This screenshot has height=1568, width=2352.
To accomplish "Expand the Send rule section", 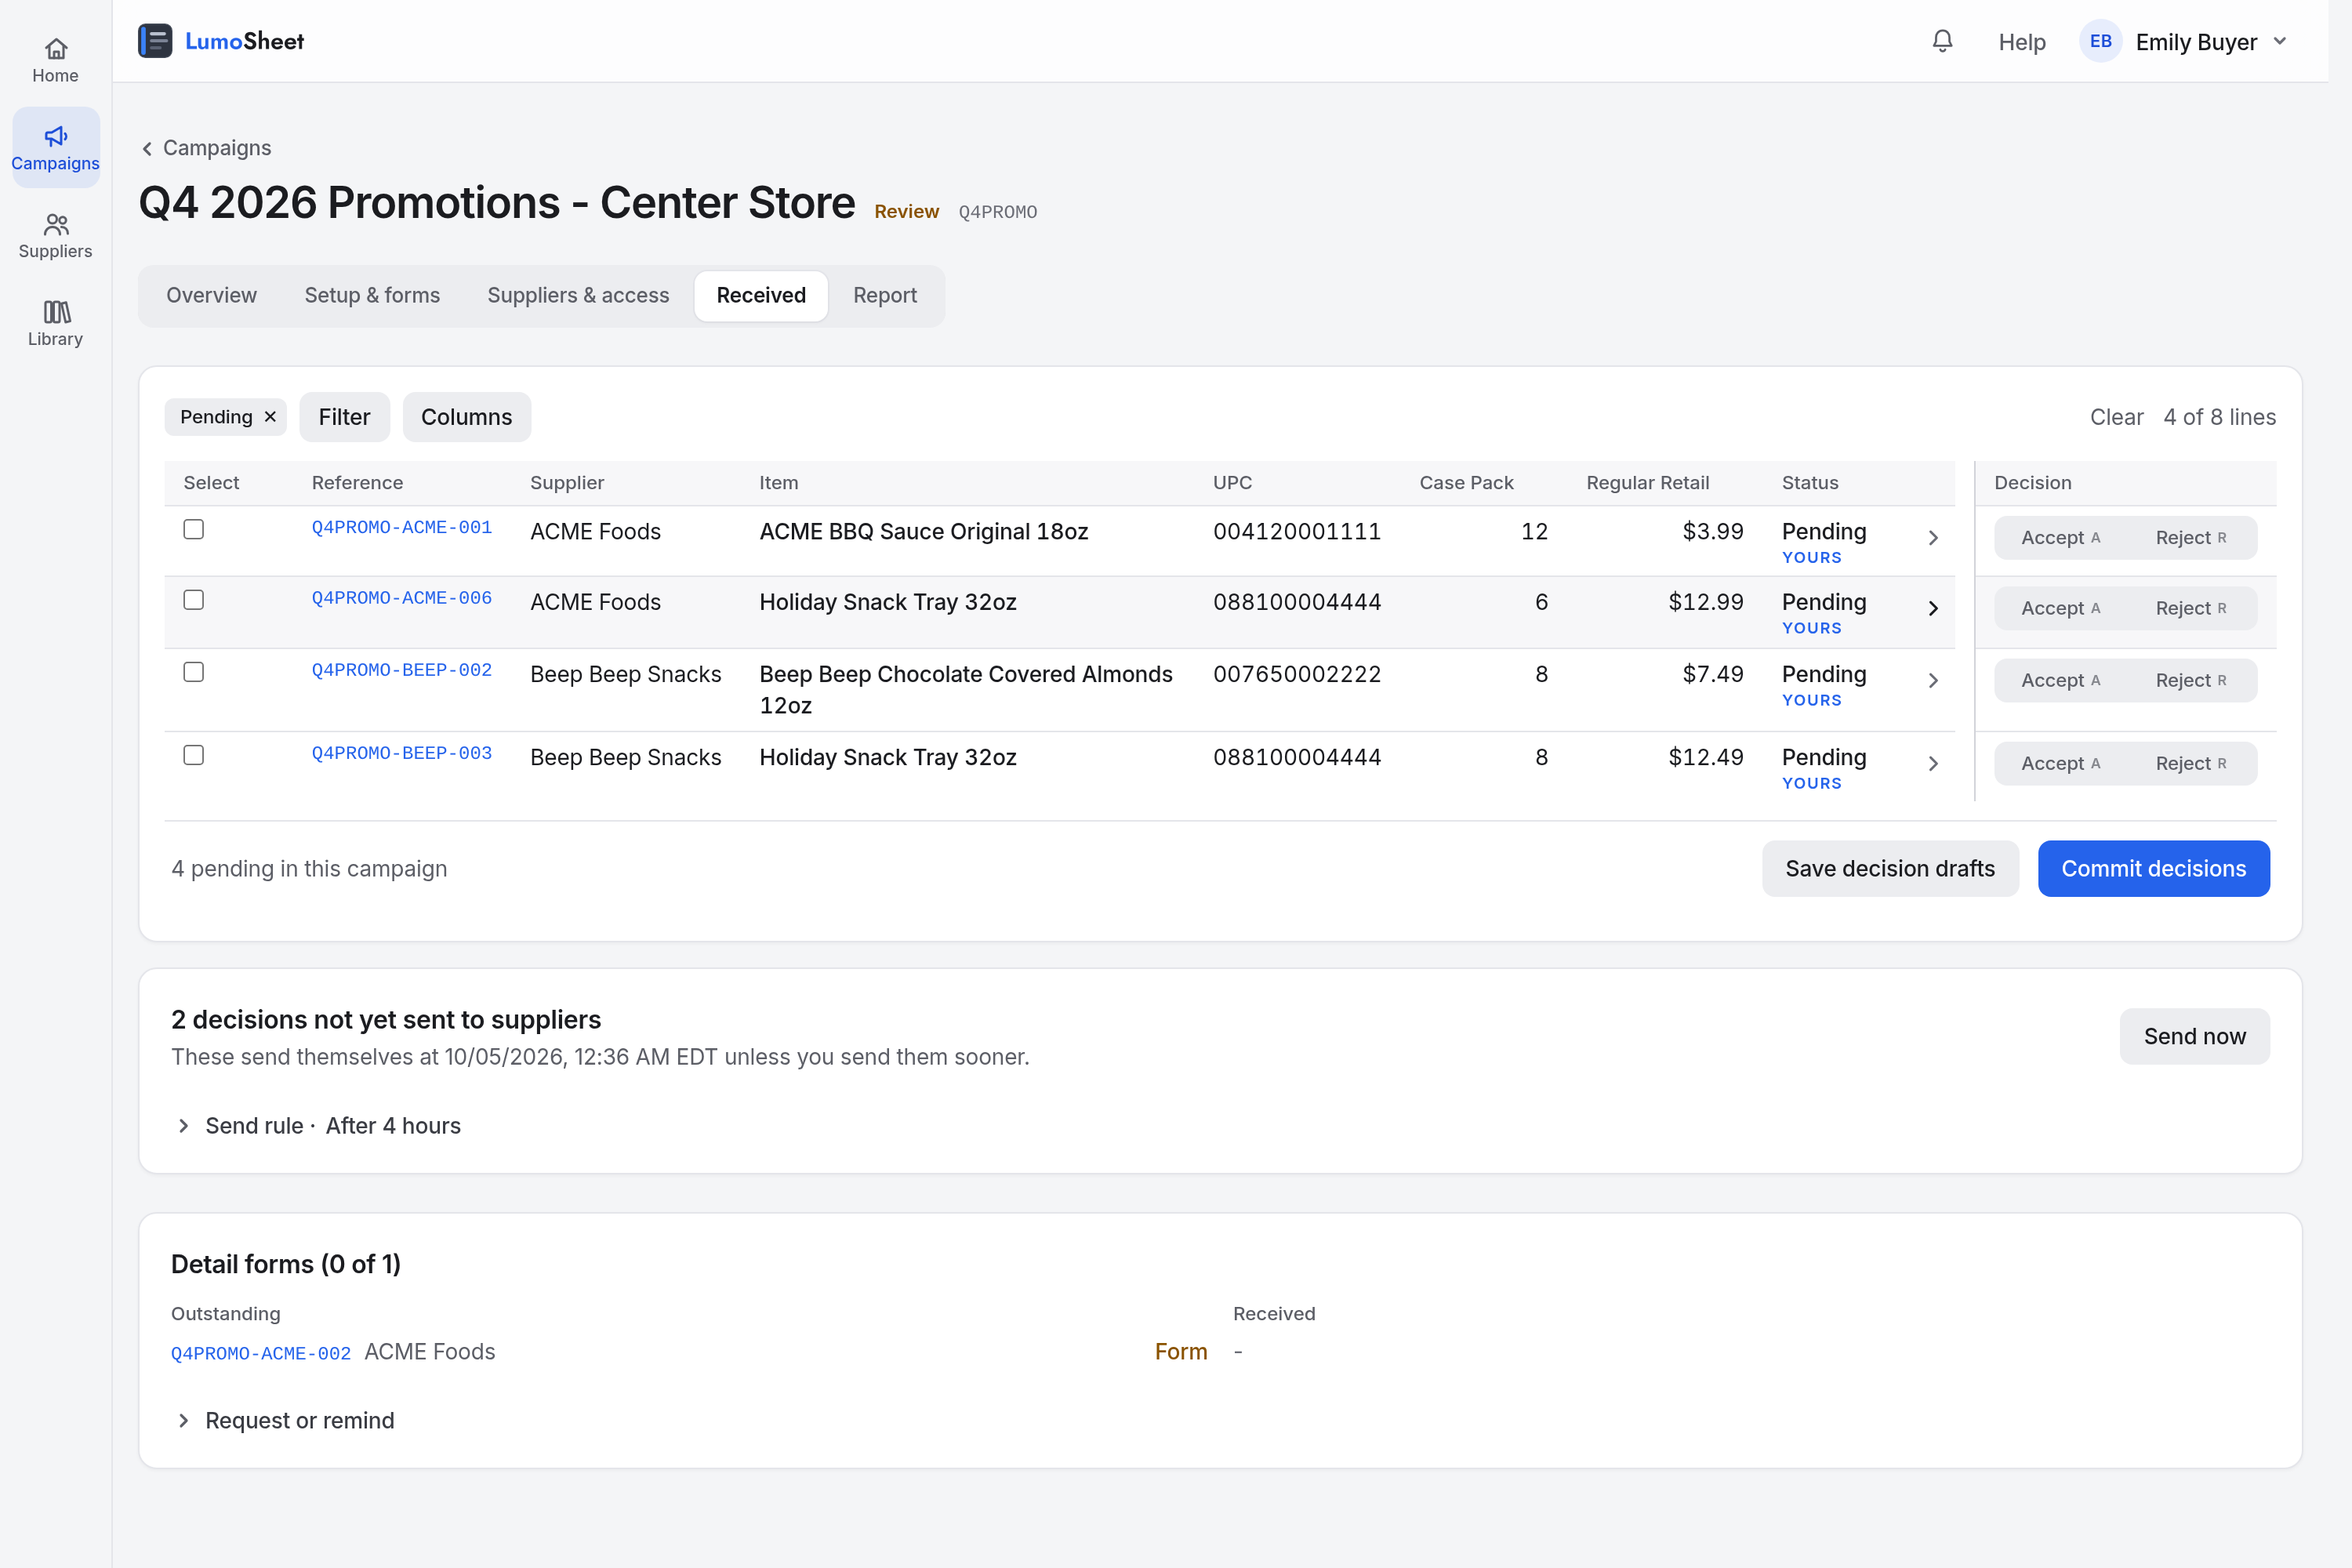I will click(317, 1126).
